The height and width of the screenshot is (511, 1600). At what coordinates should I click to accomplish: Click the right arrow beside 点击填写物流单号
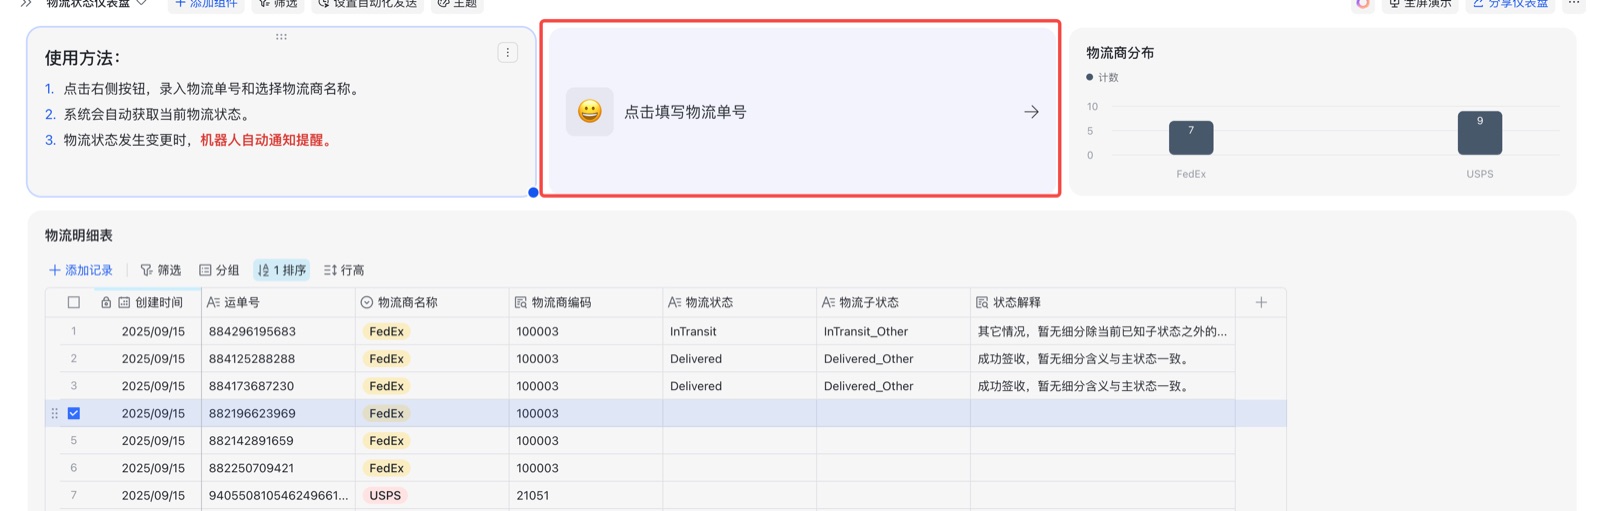click(x=1031, y=112)
